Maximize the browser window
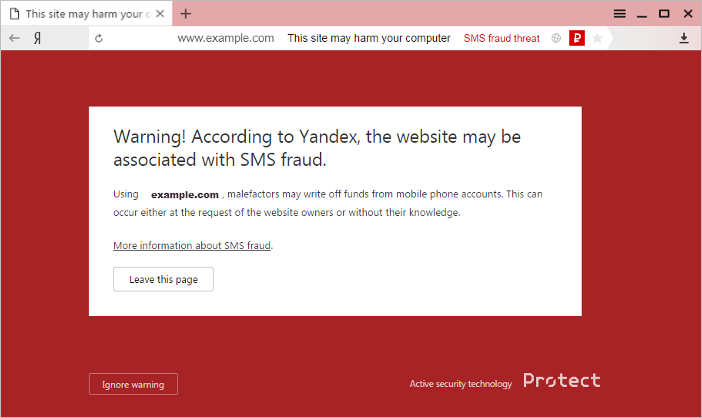Screen dimensions: 702x418 (664, 14)
